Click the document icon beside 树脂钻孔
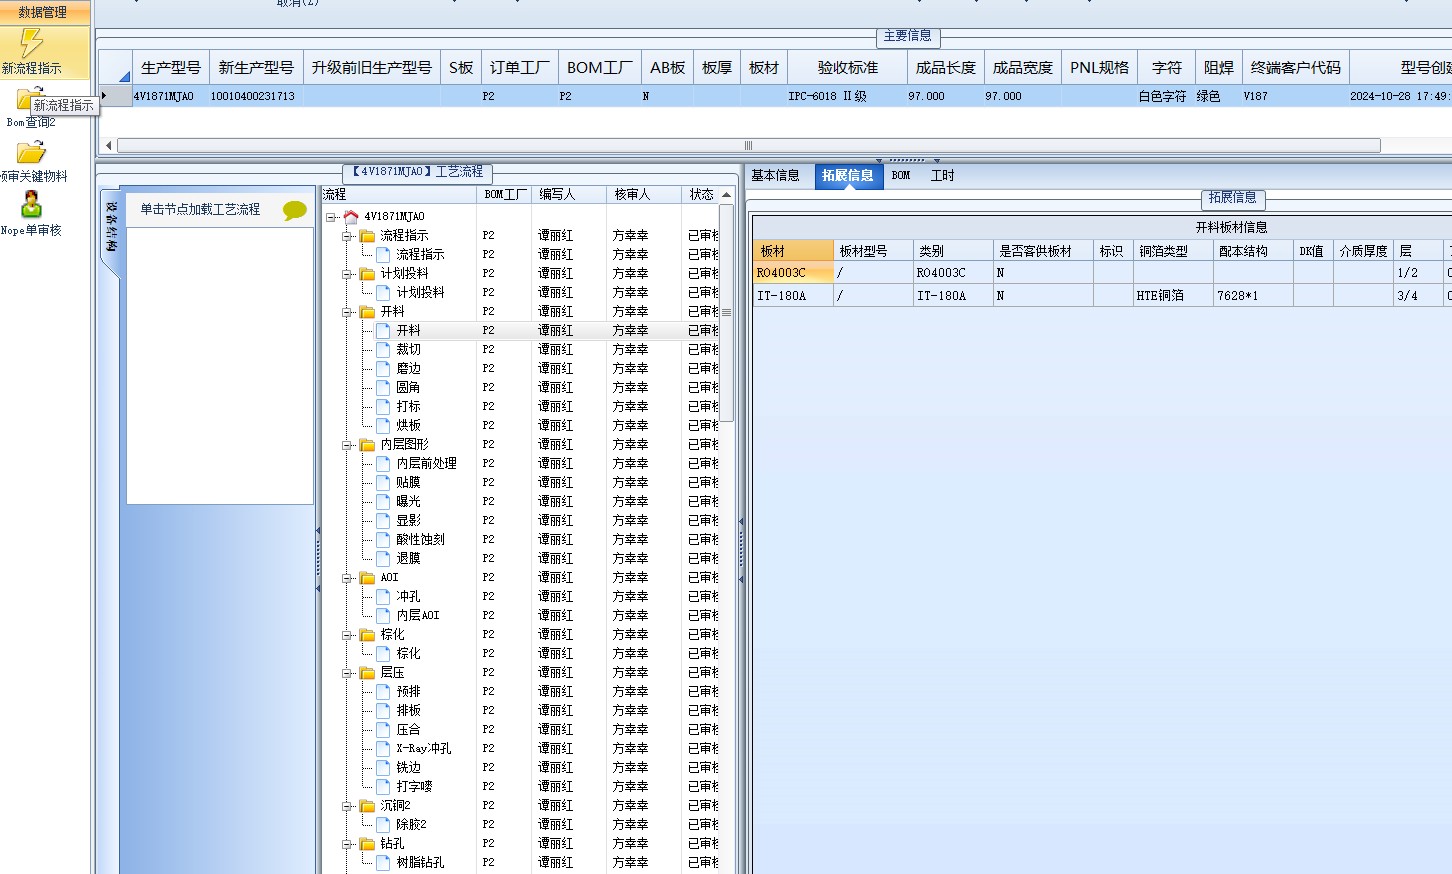This screenshot has width=1452, height=874. point(383,862)
